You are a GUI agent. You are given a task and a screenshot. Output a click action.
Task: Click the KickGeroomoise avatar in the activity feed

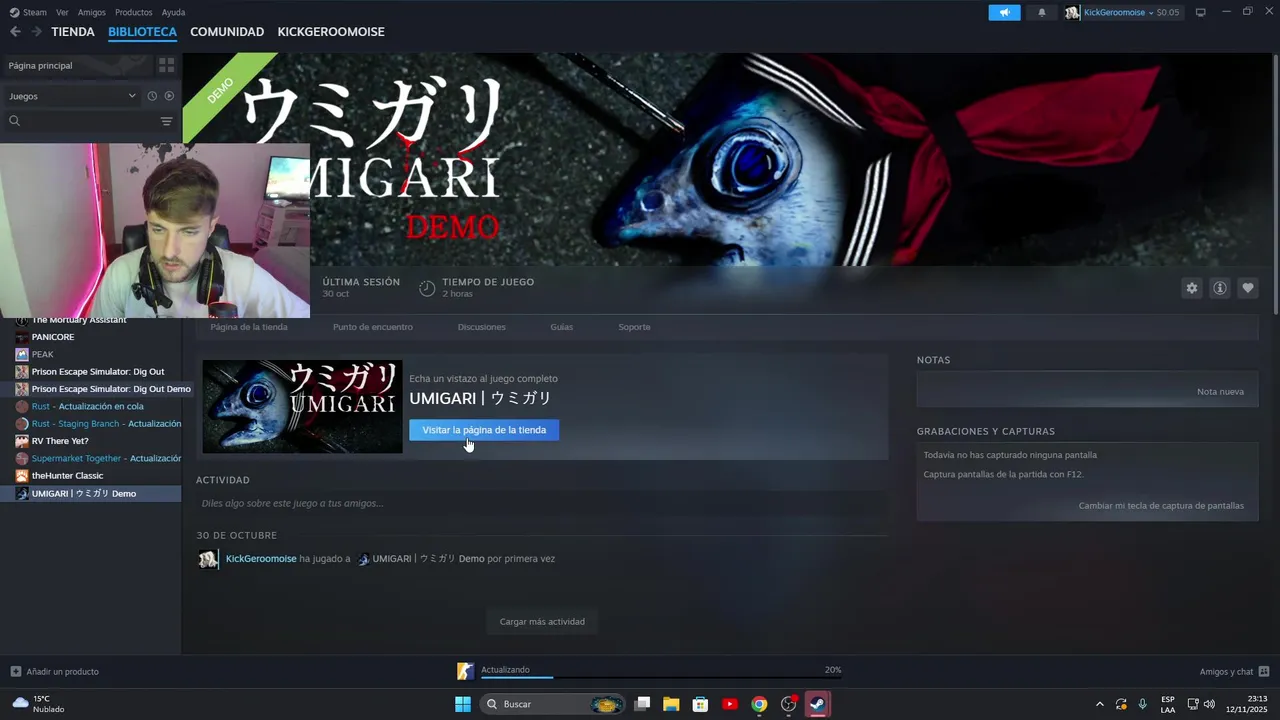208,559
